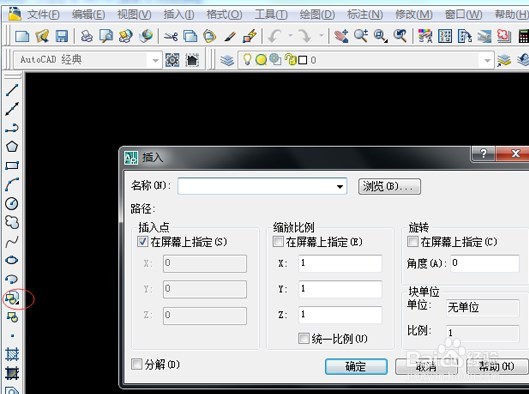529x394 pixels.
Task: Click the 确定 OK button
Action: coord(356,366)
